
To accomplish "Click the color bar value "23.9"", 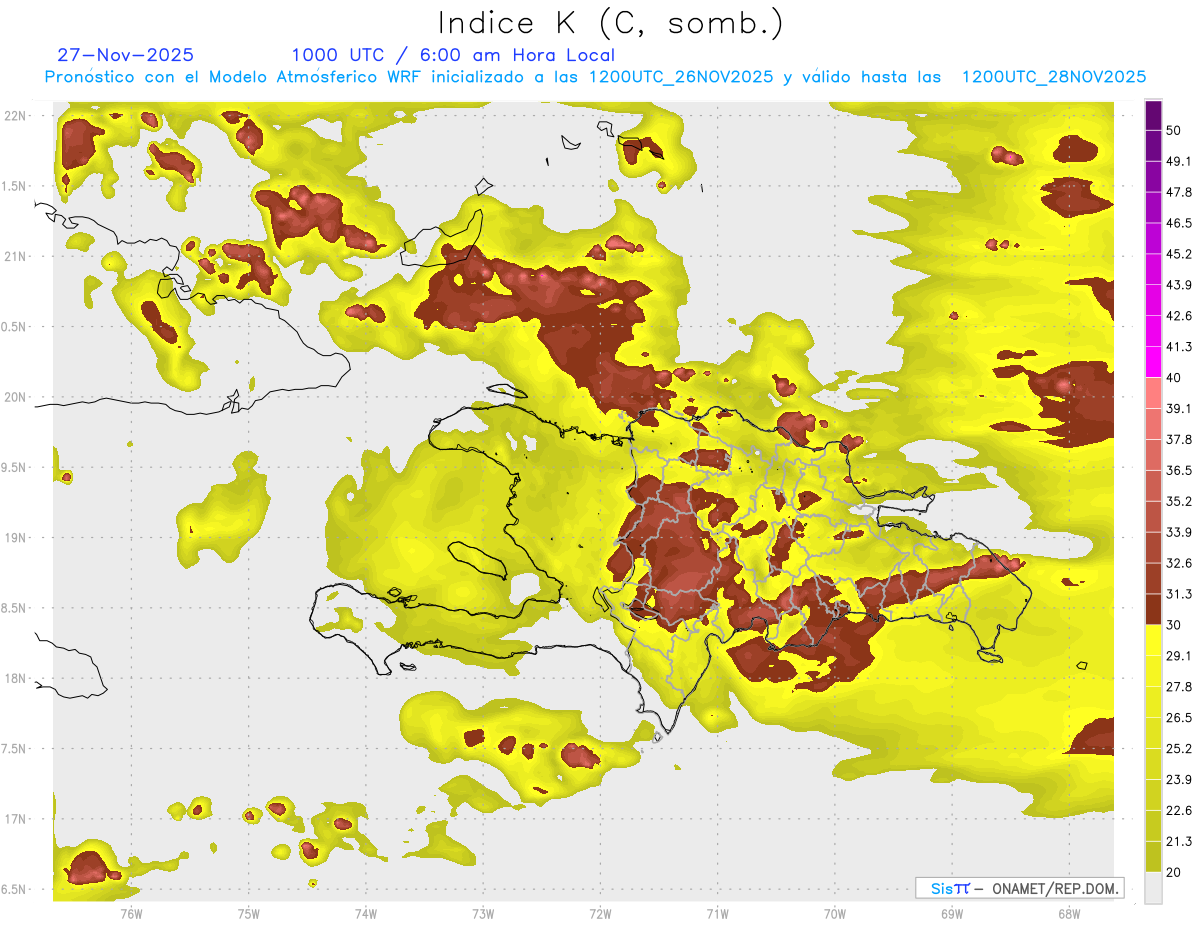I will [1179, 780].
